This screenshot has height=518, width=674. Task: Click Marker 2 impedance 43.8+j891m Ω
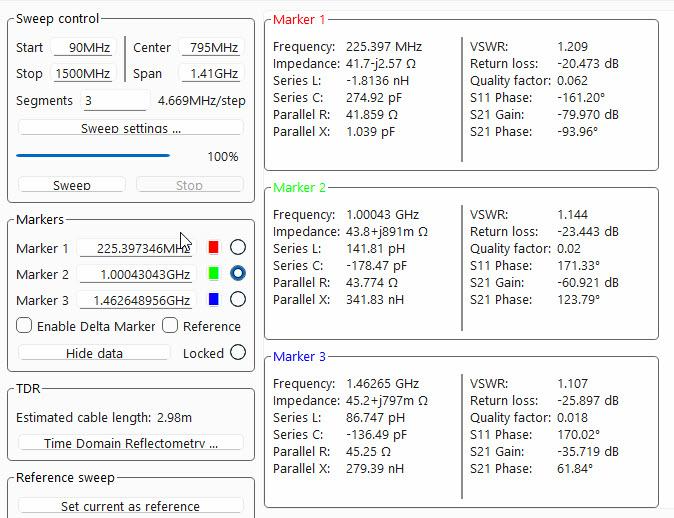(386, 232)
